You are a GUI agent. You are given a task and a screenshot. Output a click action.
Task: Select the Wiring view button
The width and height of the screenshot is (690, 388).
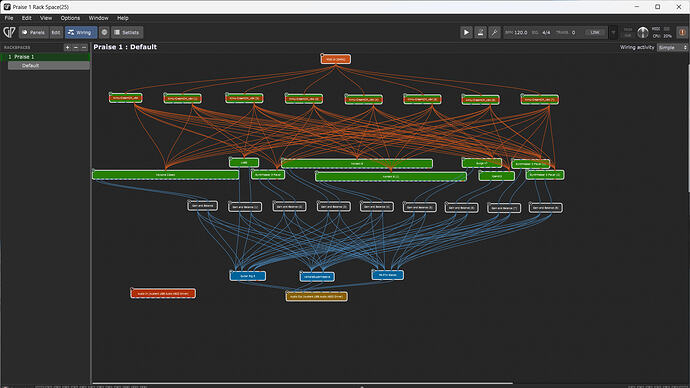81,33
